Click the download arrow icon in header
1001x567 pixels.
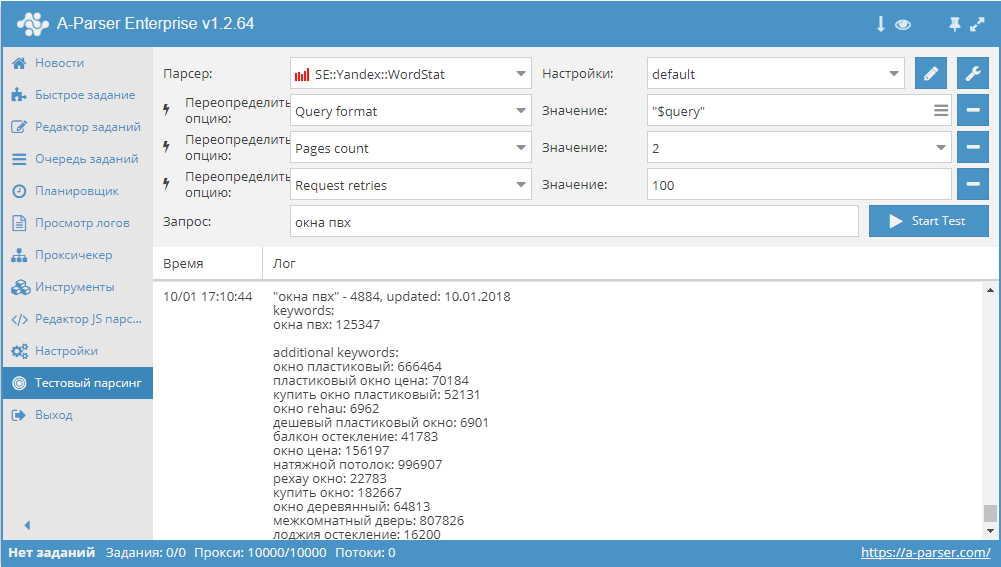880,24
